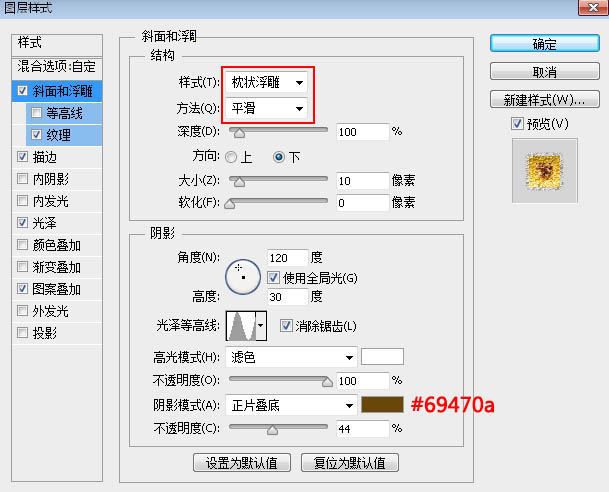Click 复位为默认值 button
The width and height of the screenshot is (609, 492).
(x=350, y=462)
